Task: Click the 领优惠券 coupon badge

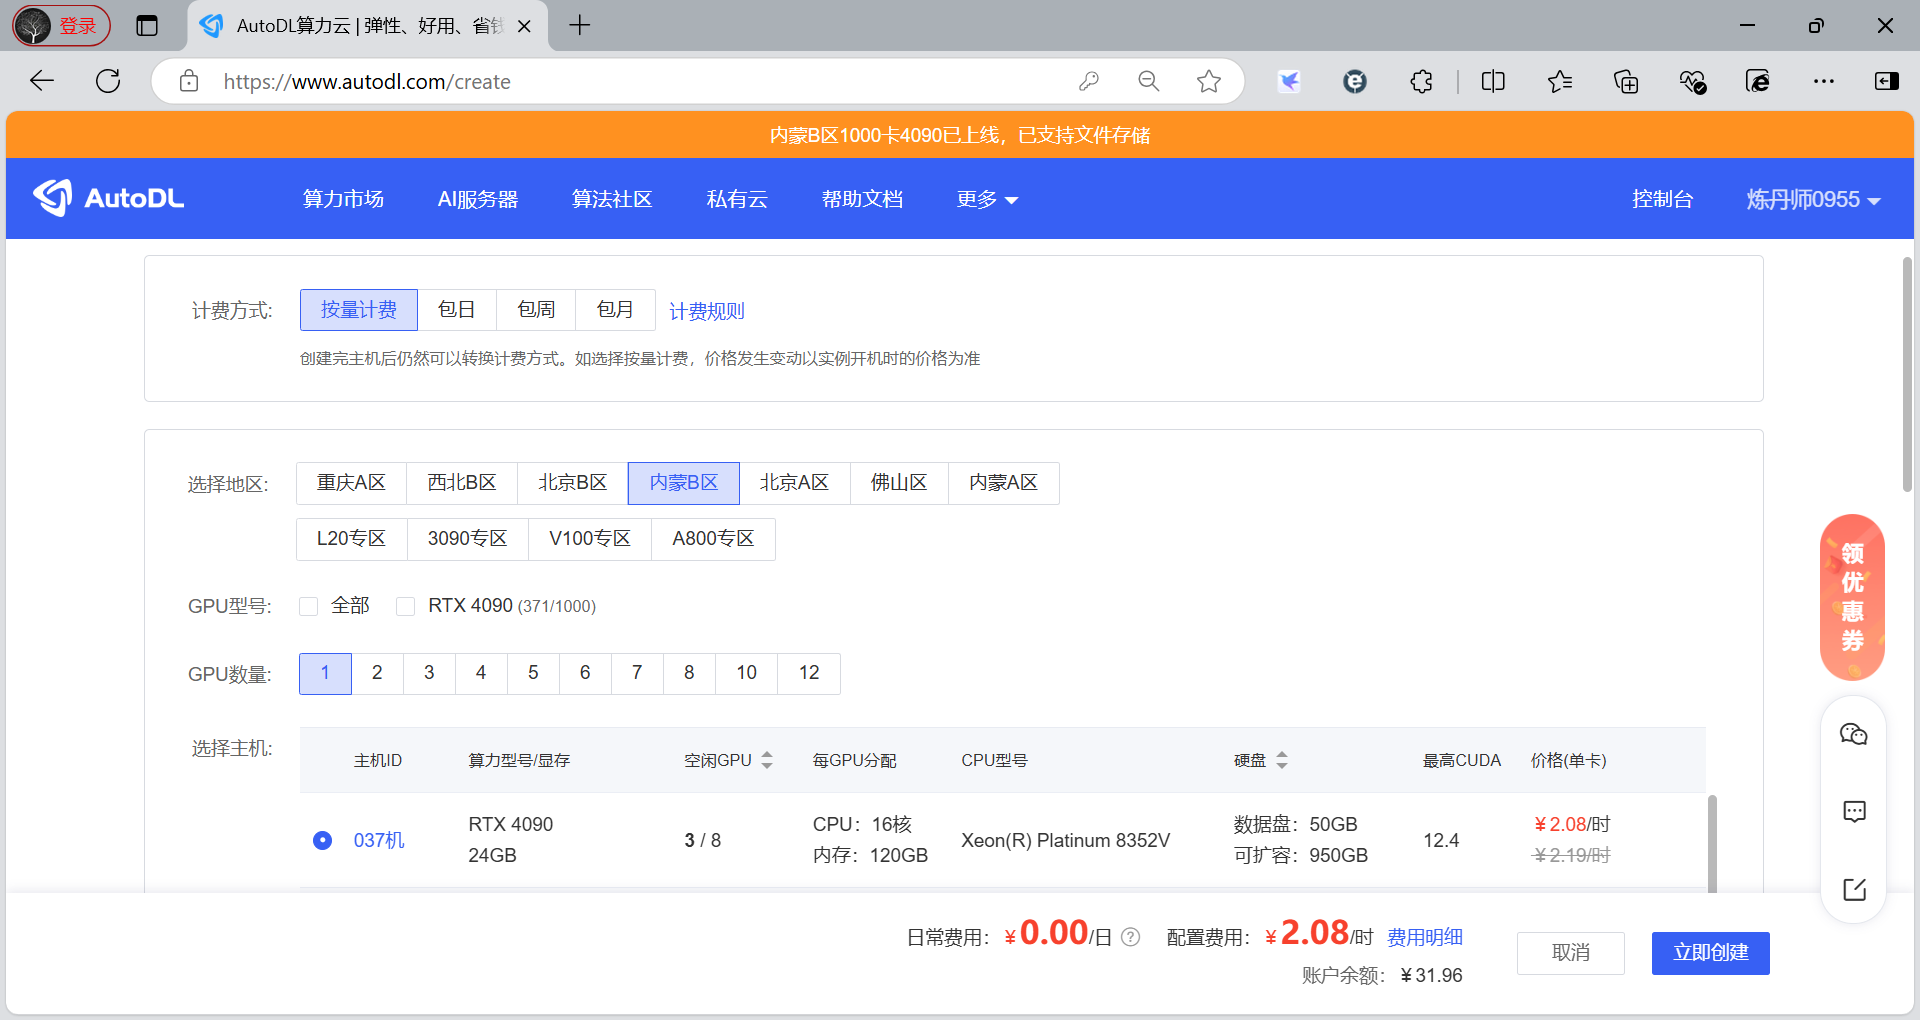Action: (1853, 597)
